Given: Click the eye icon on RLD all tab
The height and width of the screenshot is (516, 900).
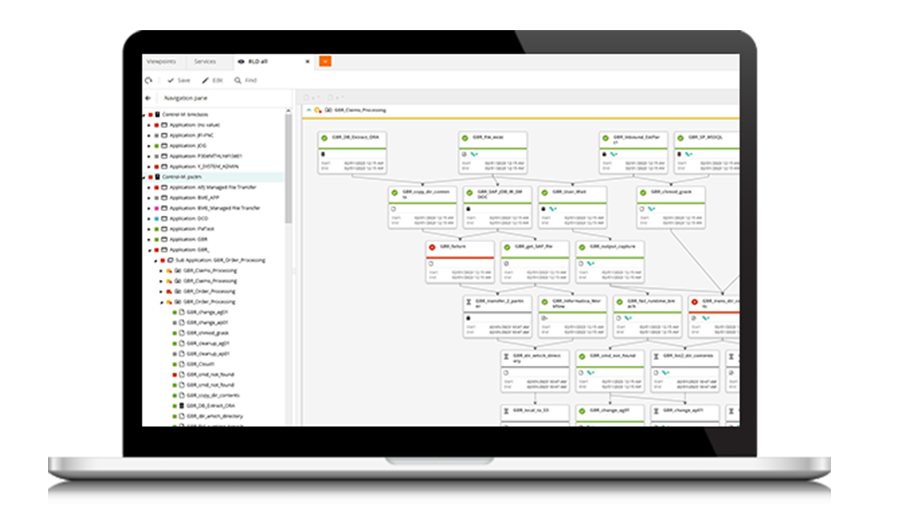Looking at the screenshot, I should point(241,61).
